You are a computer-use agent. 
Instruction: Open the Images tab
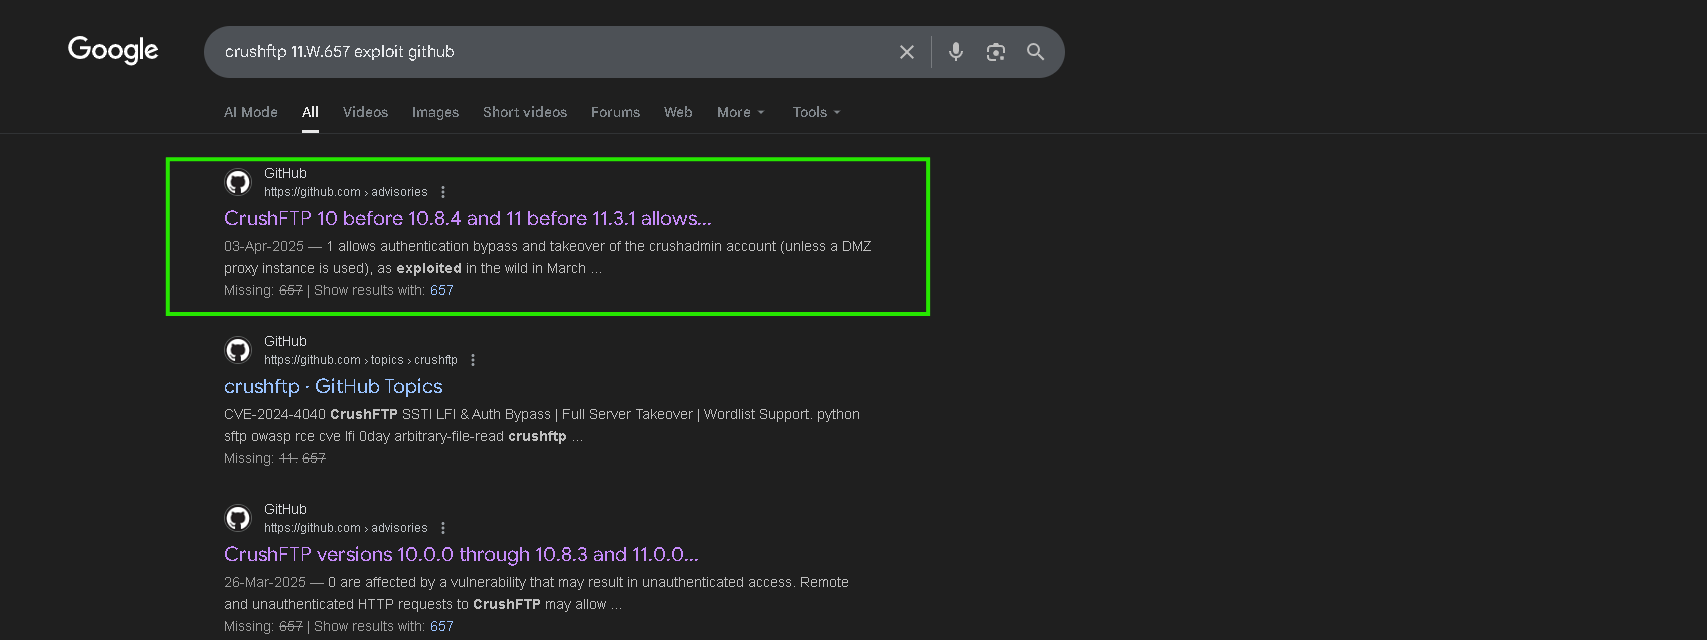tap(435, 112)
